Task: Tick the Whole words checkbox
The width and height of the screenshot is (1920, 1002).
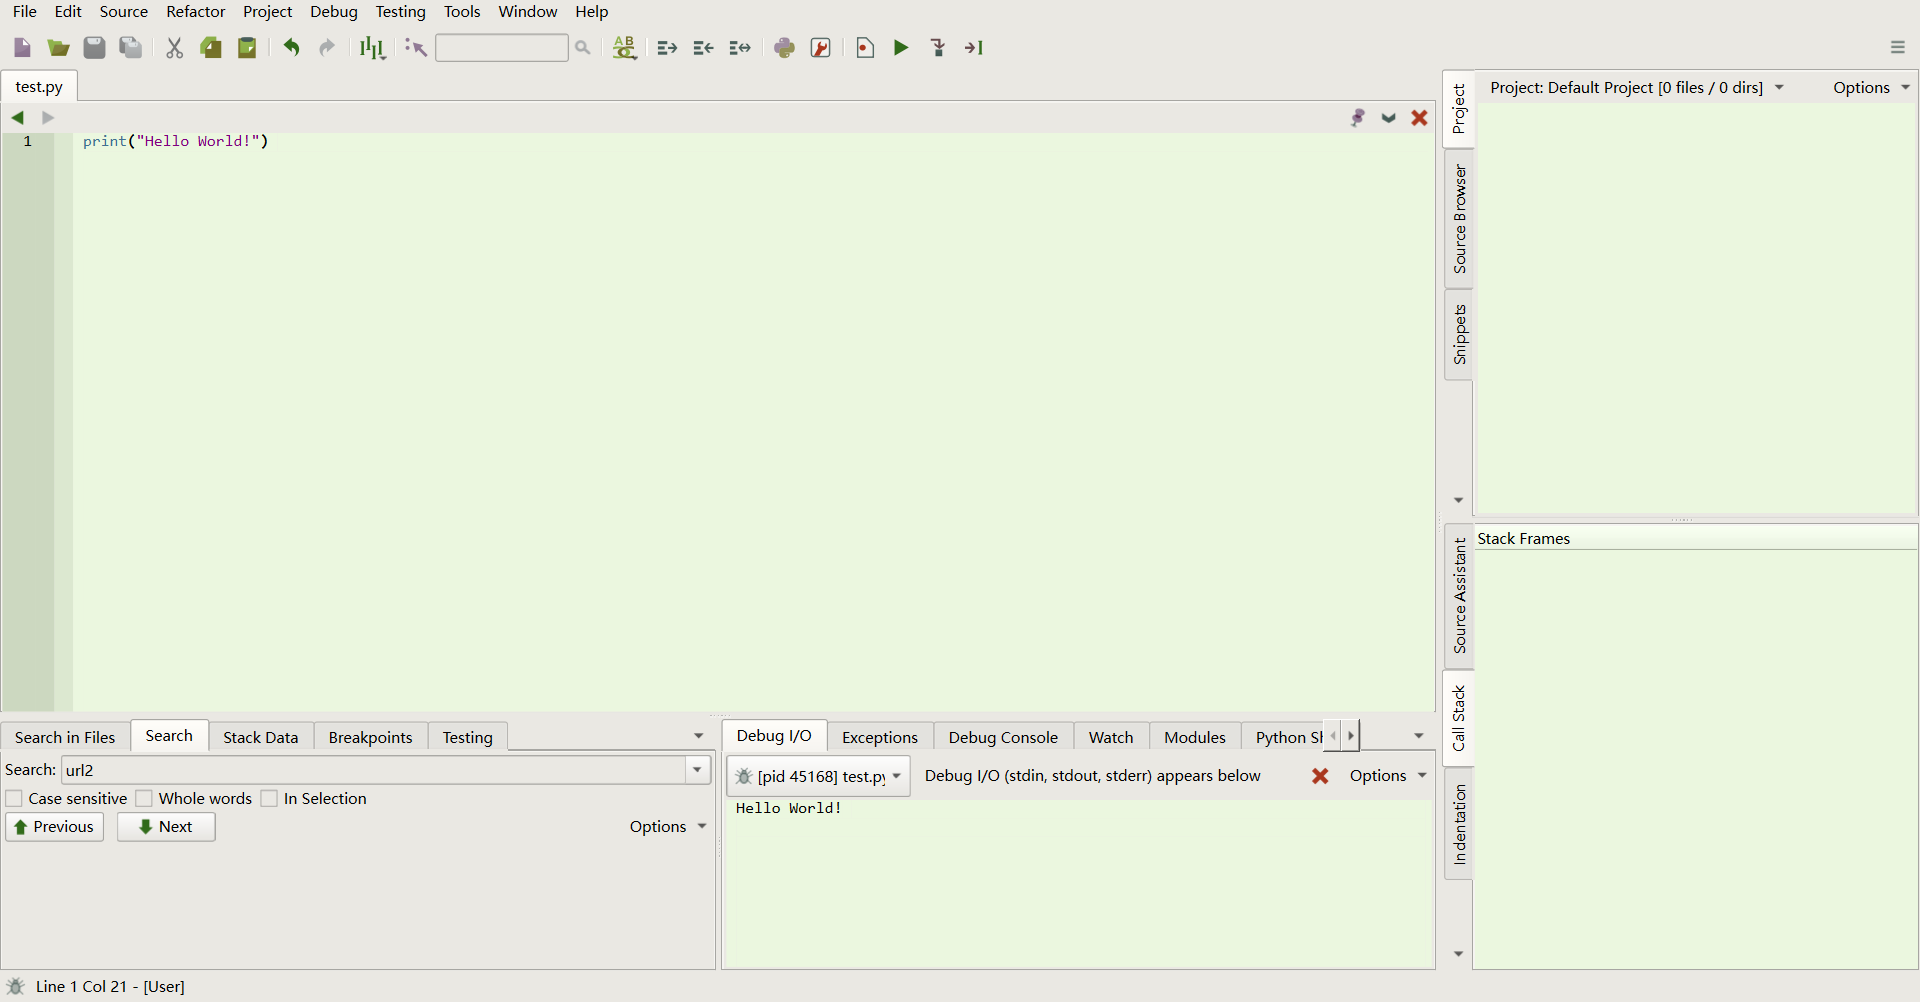Action: [x=145, y=799]
